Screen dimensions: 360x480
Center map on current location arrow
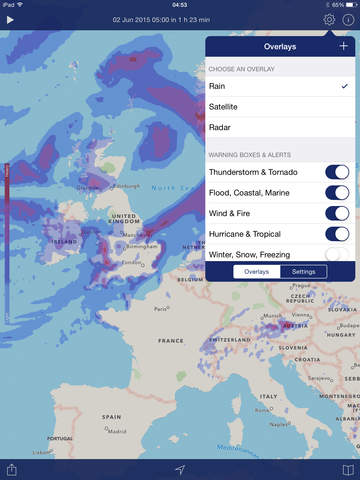pyautogui.click(x=180, y=470)
